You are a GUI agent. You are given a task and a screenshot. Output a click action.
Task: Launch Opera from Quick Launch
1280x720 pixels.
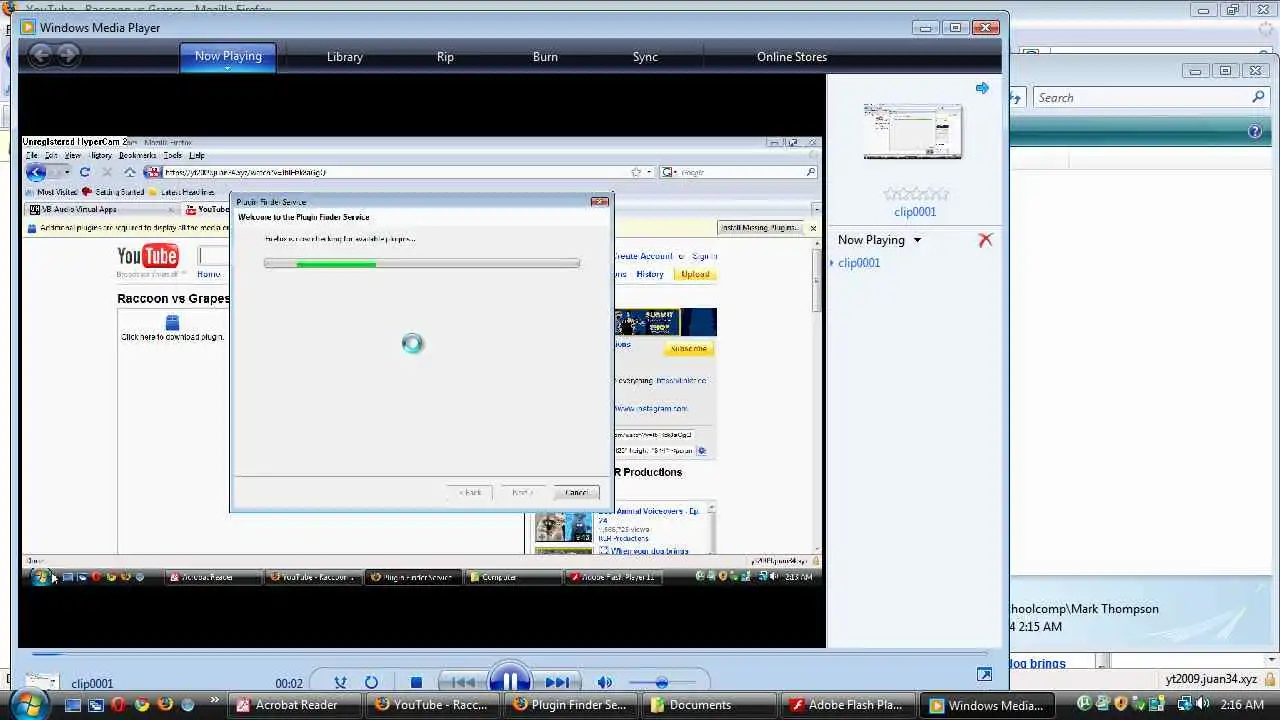pyautogui.click(x=119, y=705)
